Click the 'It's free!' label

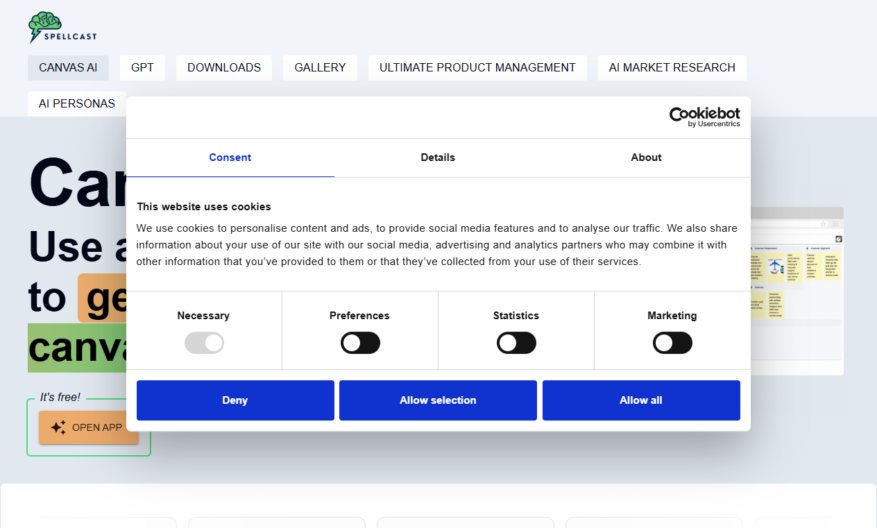(x=60, y=397)
